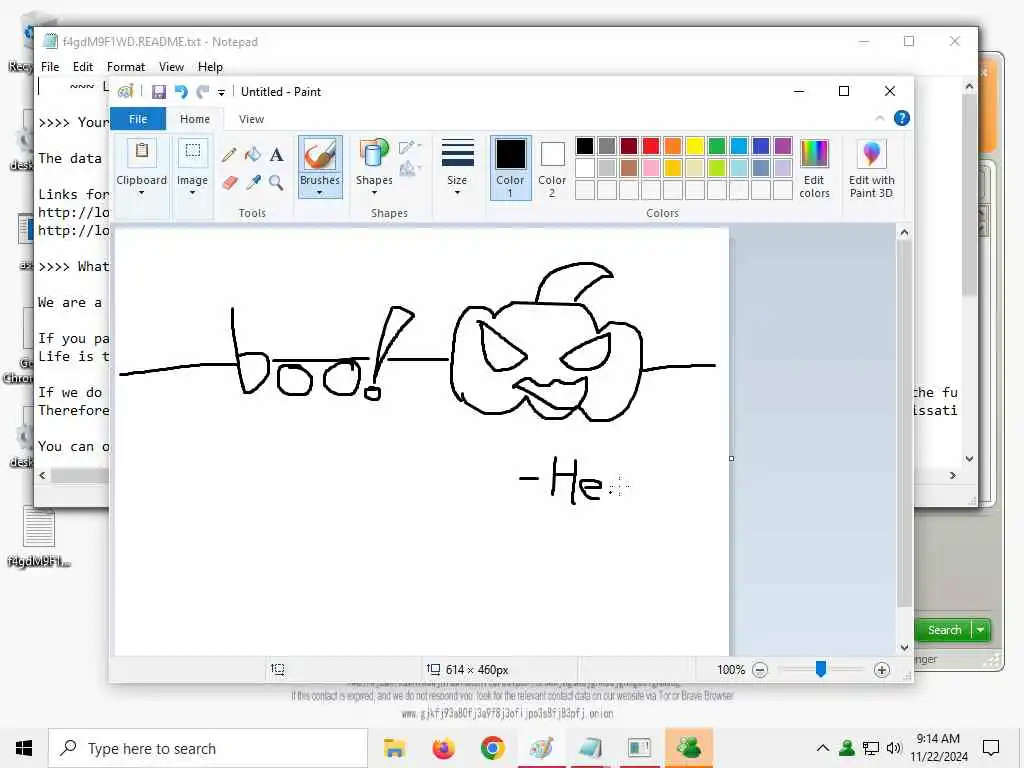Open Paint Help with the question mark icon

pyautogui.click(x=901, y=118)
